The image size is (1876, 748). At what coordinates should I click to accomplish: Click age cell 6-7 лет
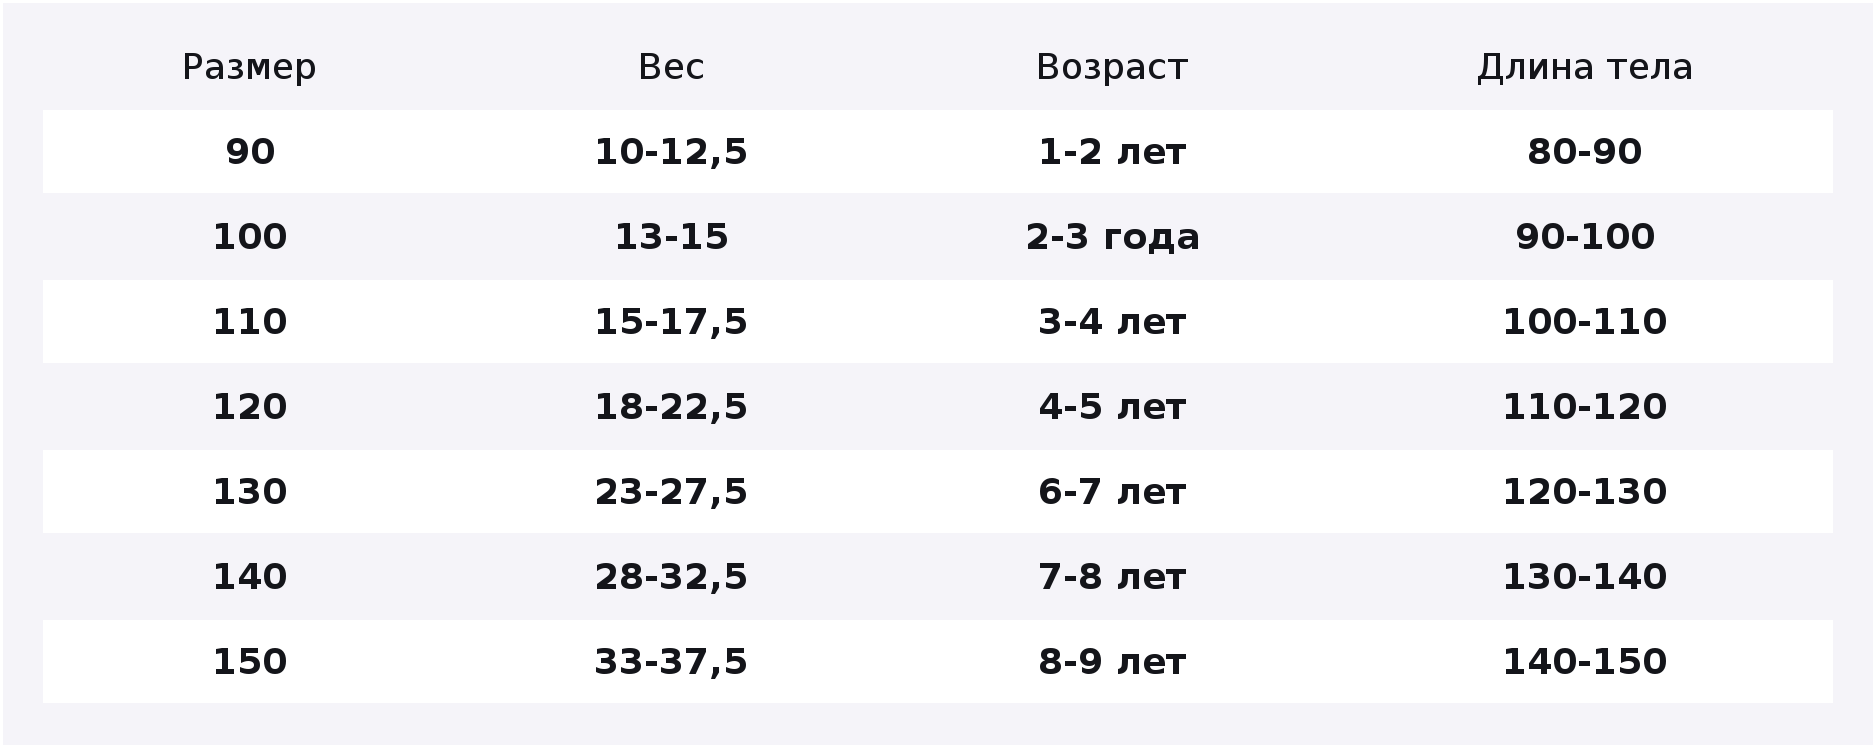coord(1112,492)
